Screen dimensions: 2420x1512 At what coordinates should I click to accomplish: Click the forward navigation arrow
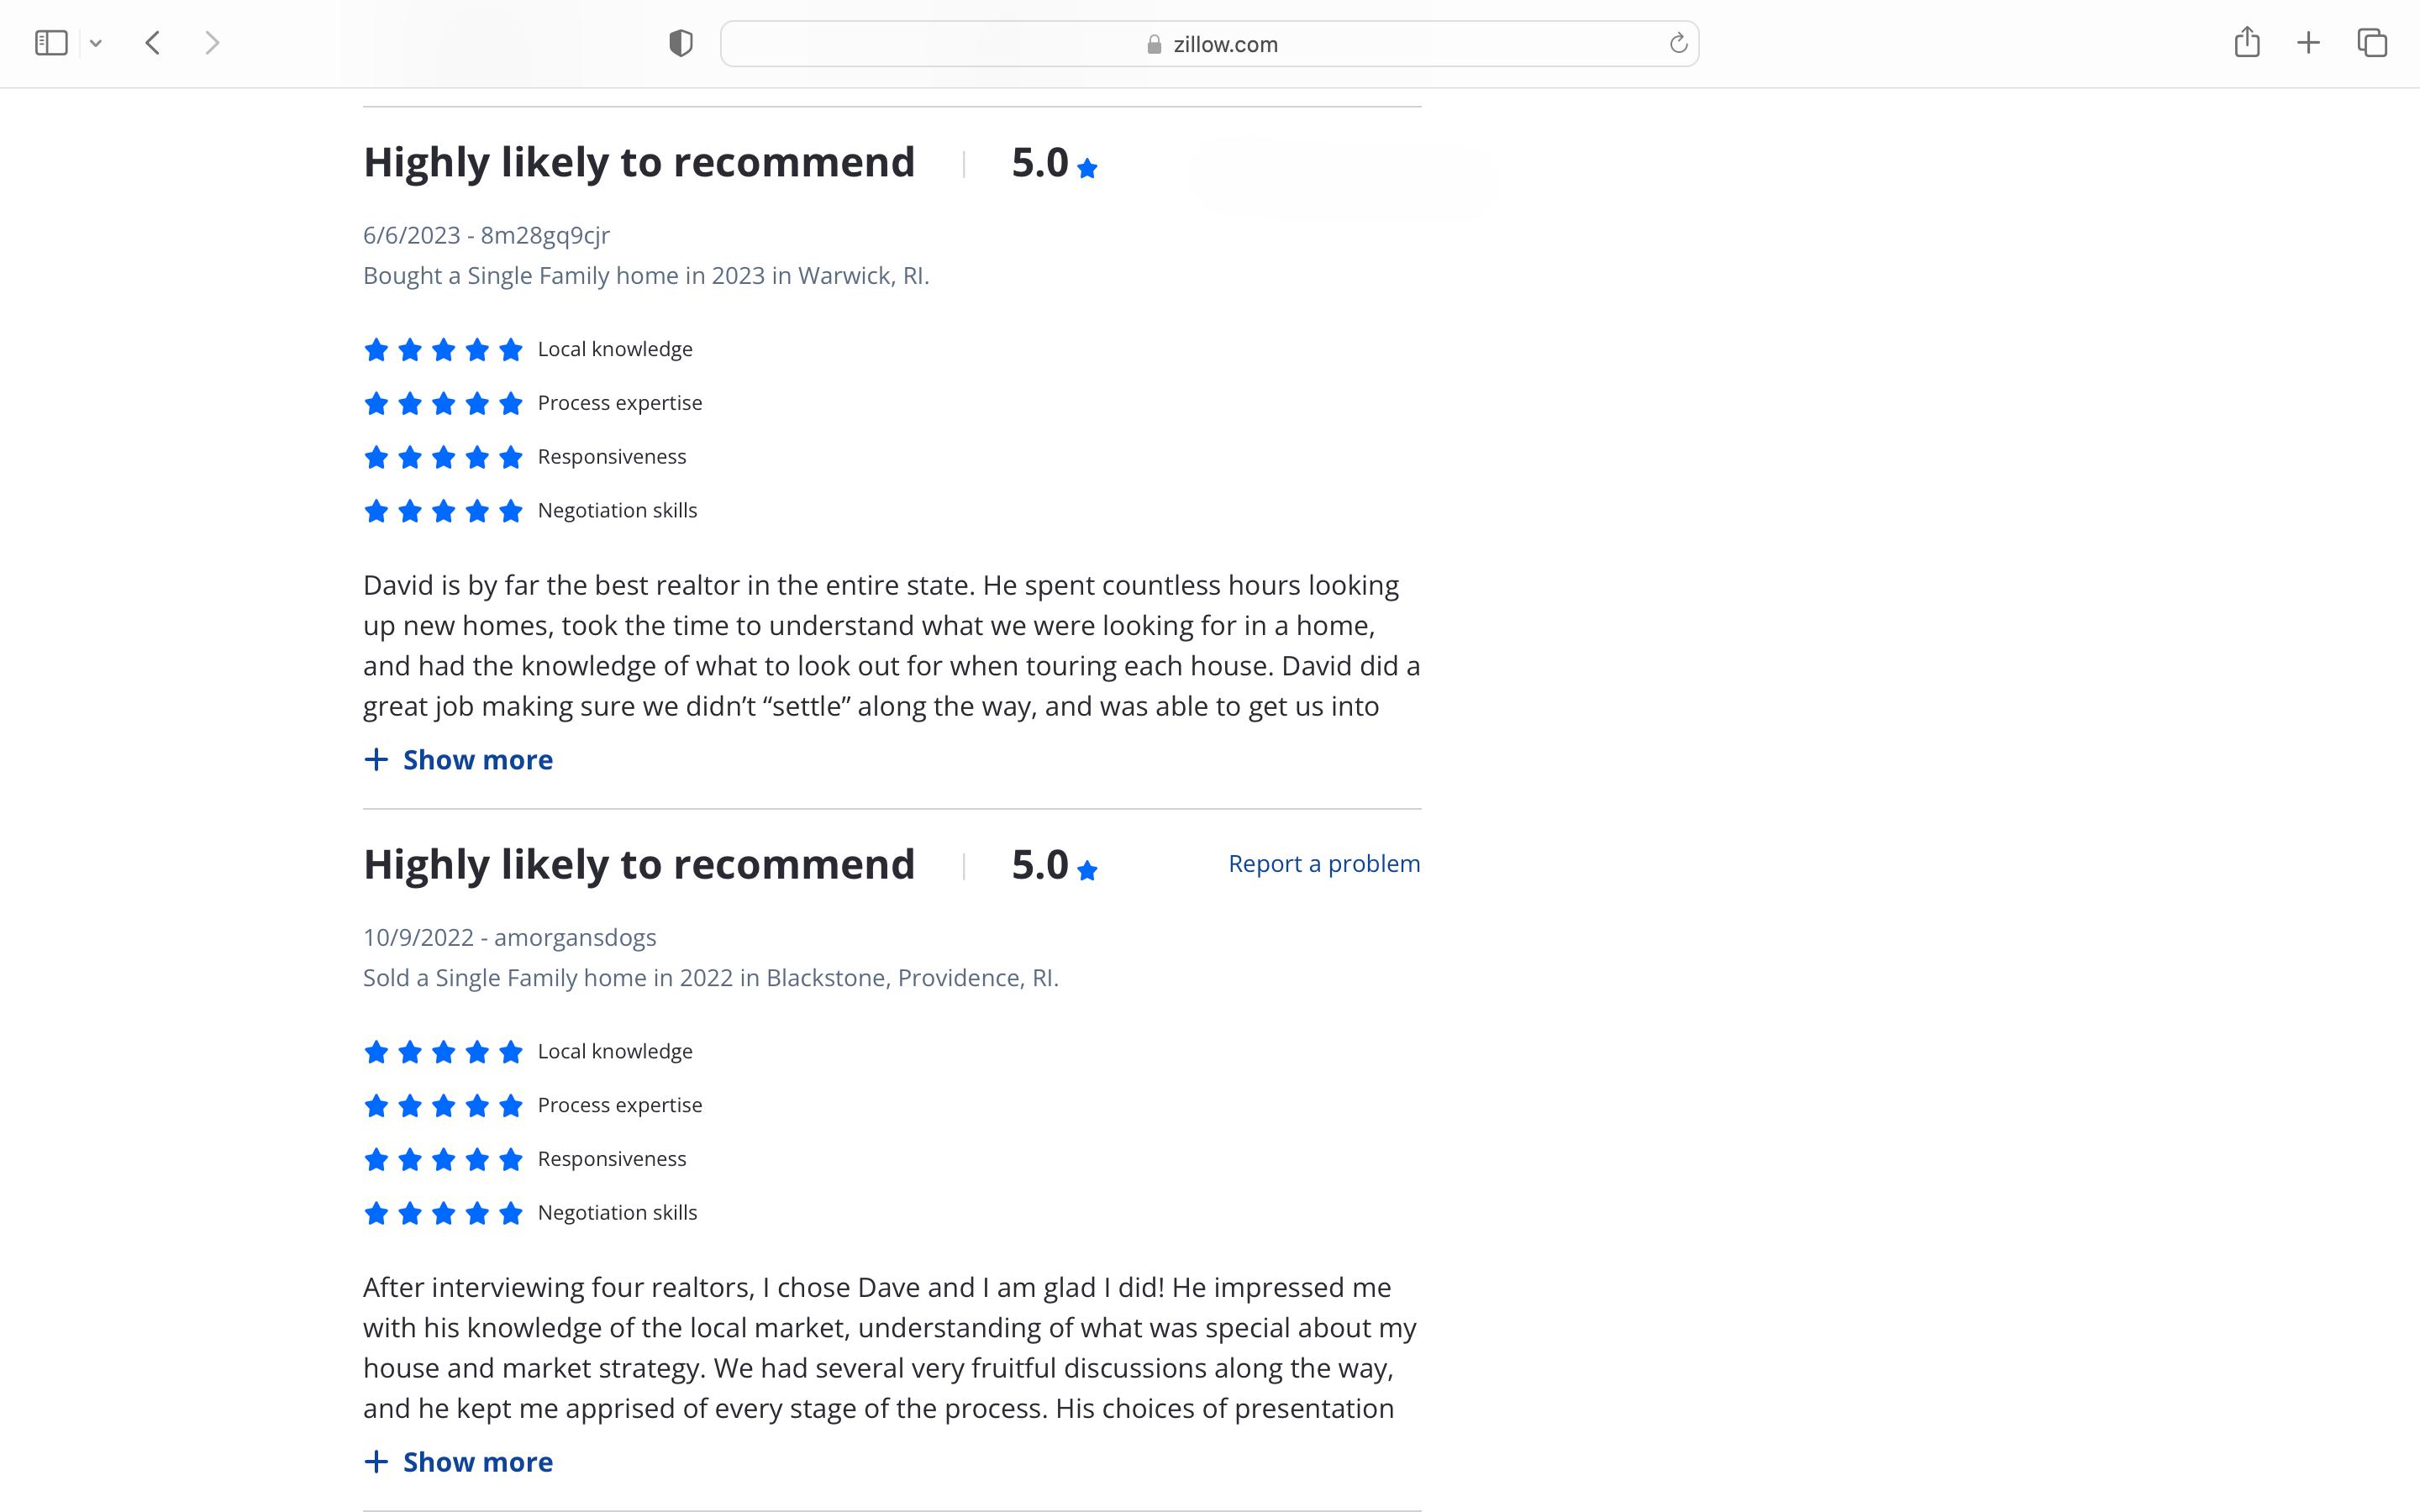(x=212, y=43)
